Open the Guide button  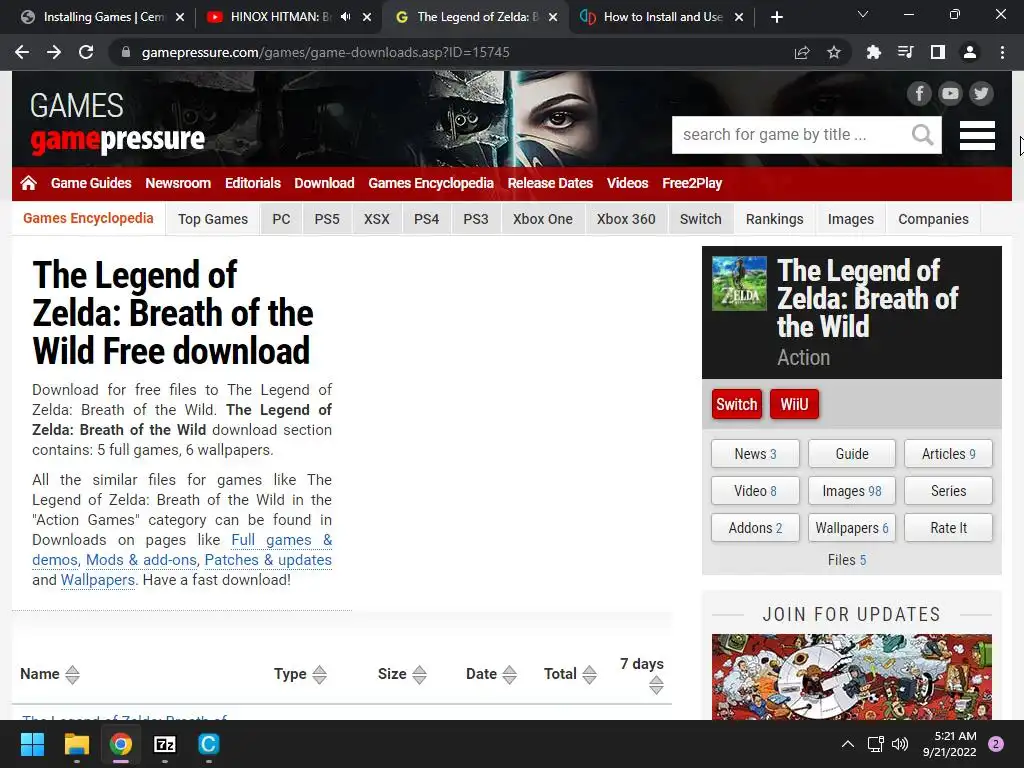pos(852,454)
